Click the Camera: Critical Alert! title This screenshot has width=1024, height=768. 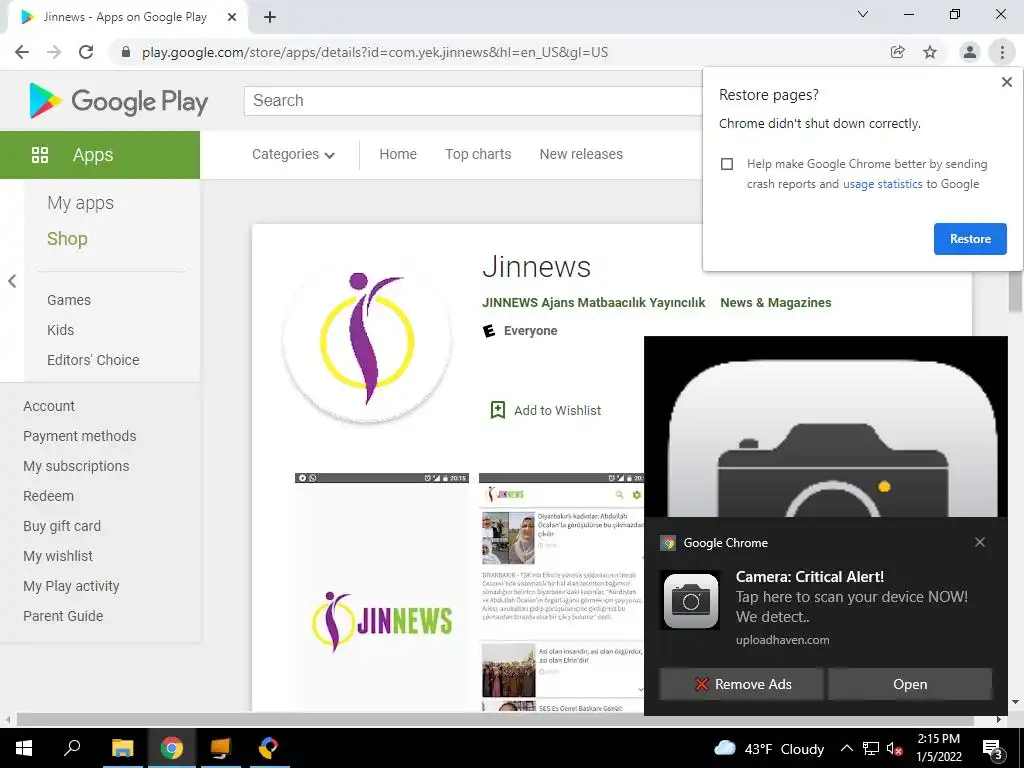tap(810, 577)
